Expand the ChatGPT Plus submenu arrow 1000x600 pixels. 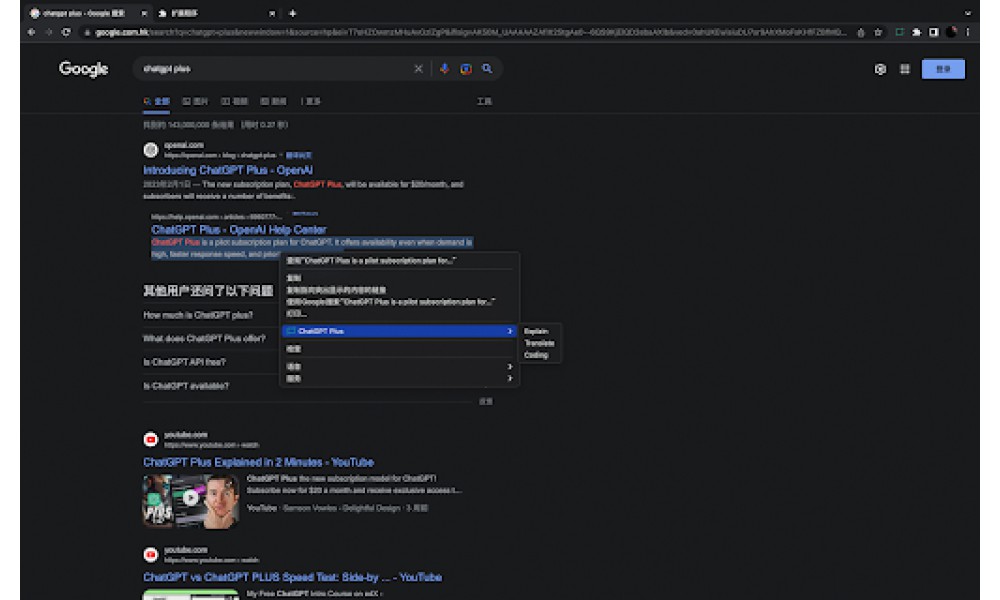pos(510,331)
